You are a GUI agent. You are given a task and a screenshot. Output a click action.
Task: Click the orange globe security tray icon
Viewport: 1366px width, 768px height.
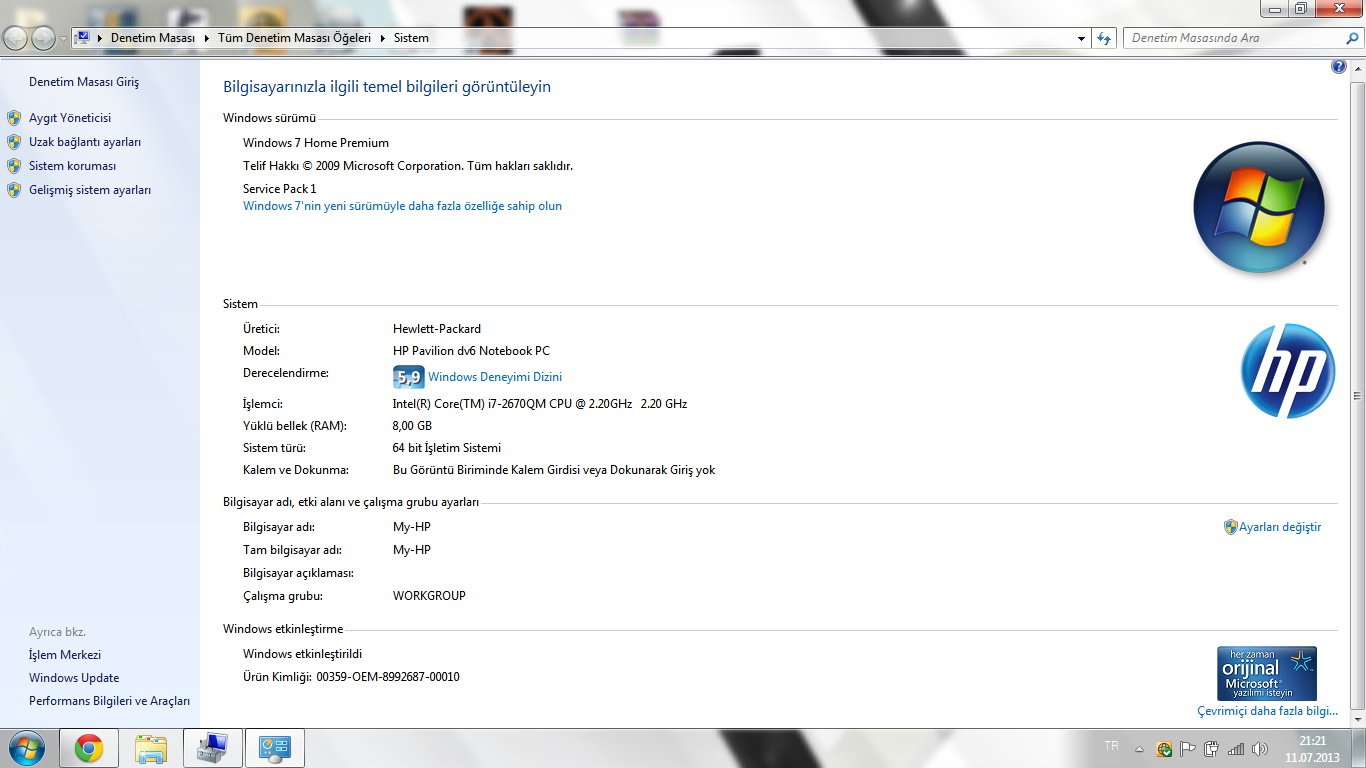point(1164,748)
